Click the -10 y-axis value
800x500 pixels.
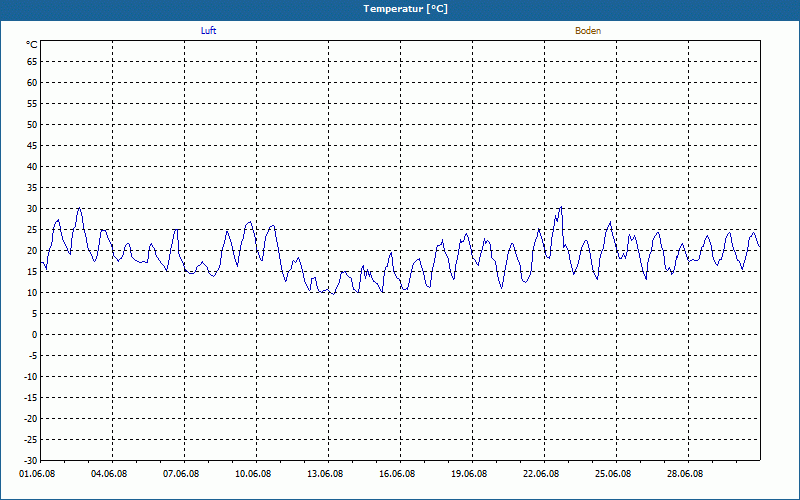pyautogui.click(x=31, y=377)
